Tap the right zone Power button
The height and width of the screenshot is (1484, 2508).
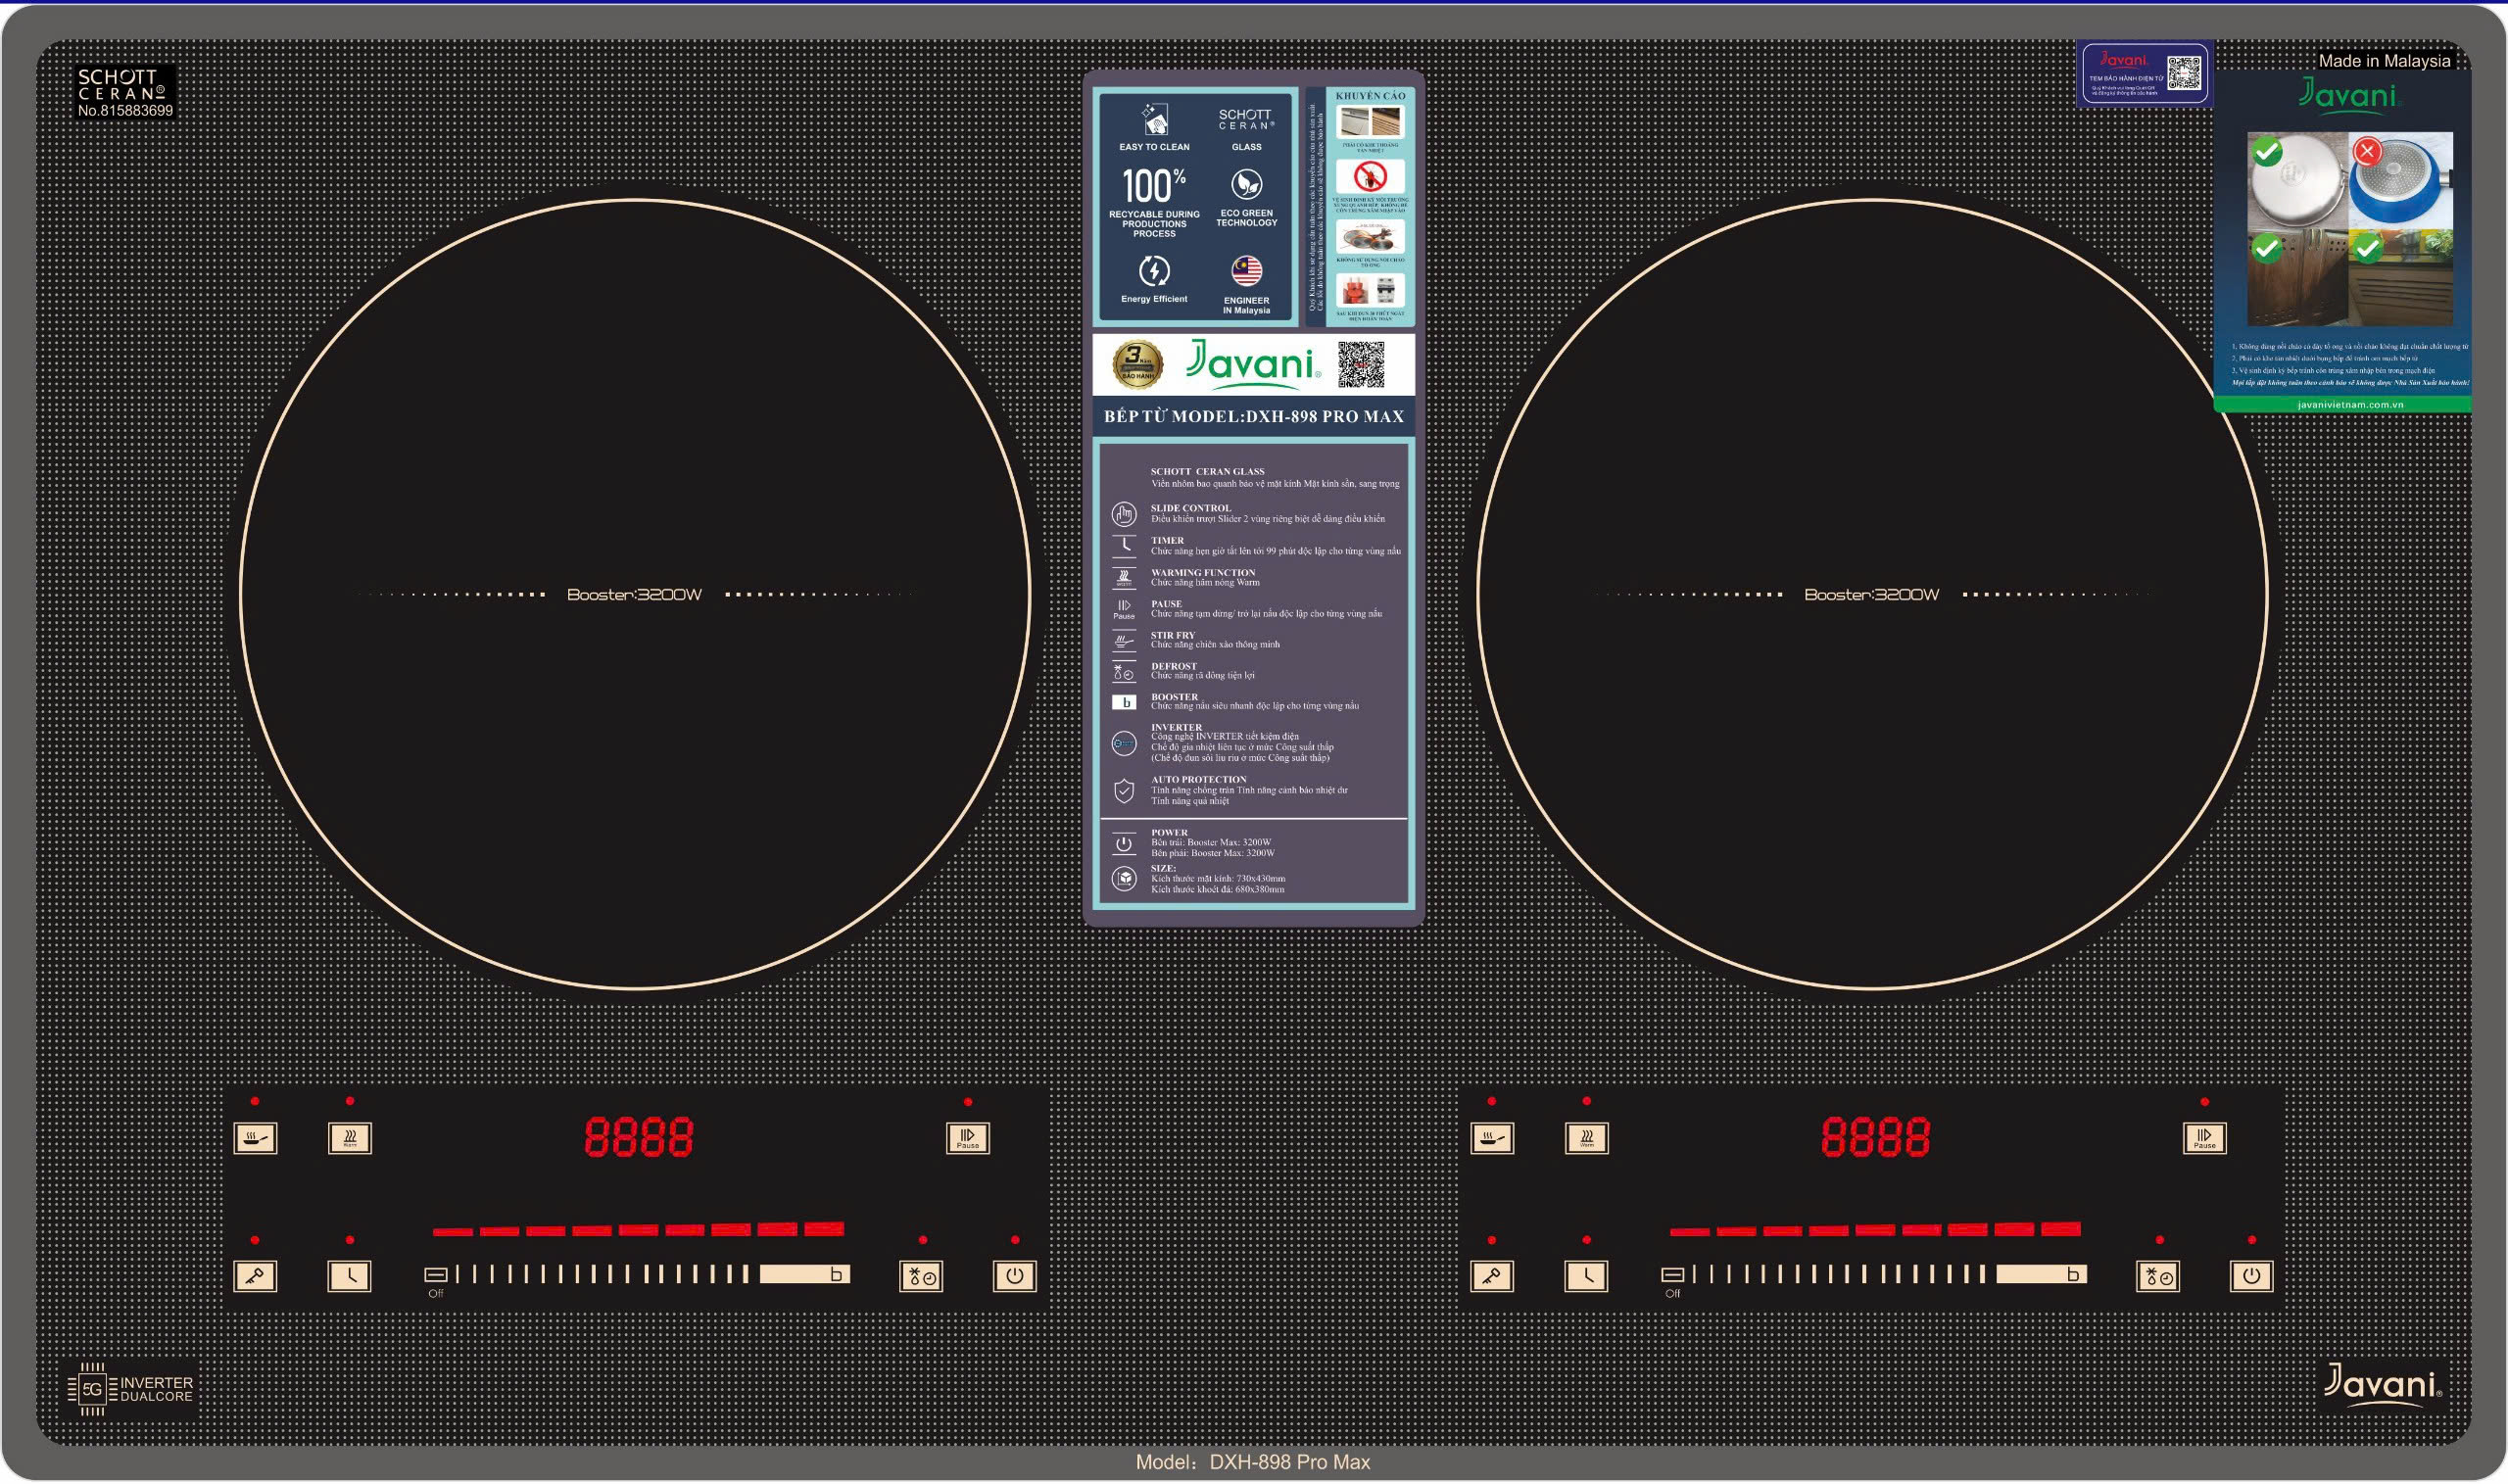(x=2251, y=1276)
